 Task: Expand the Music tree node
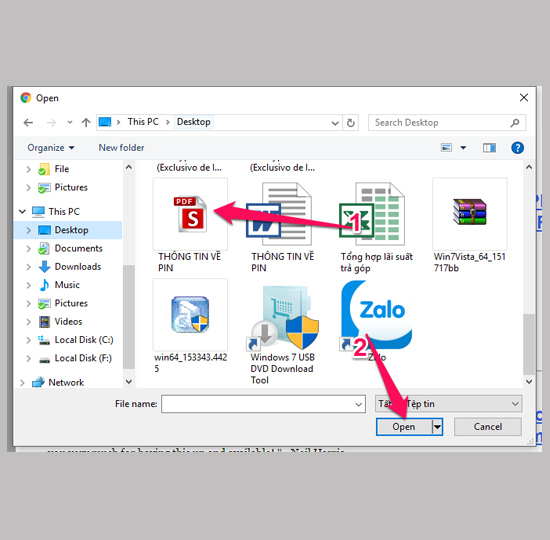28,285
